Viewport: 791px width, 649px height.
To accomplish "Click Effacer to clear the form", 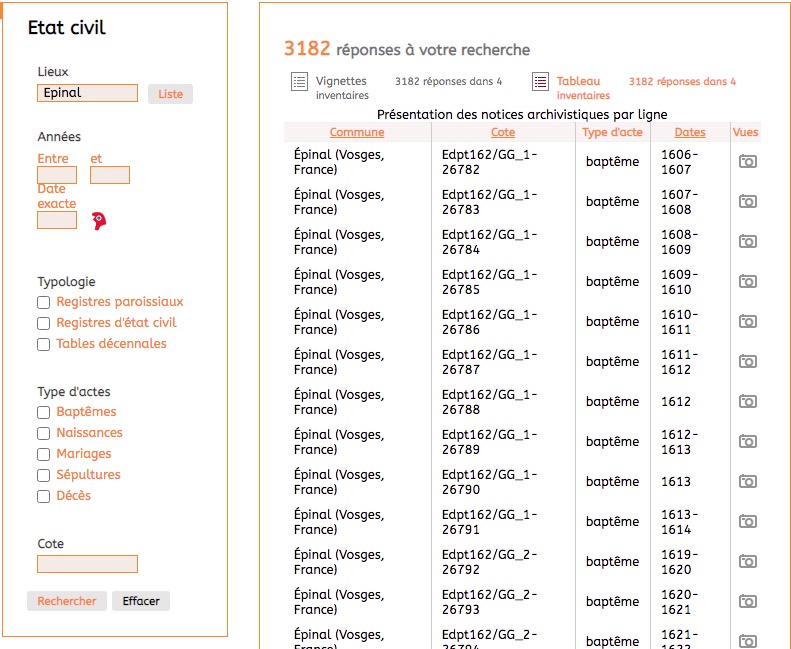I will (x=141, y=601).
